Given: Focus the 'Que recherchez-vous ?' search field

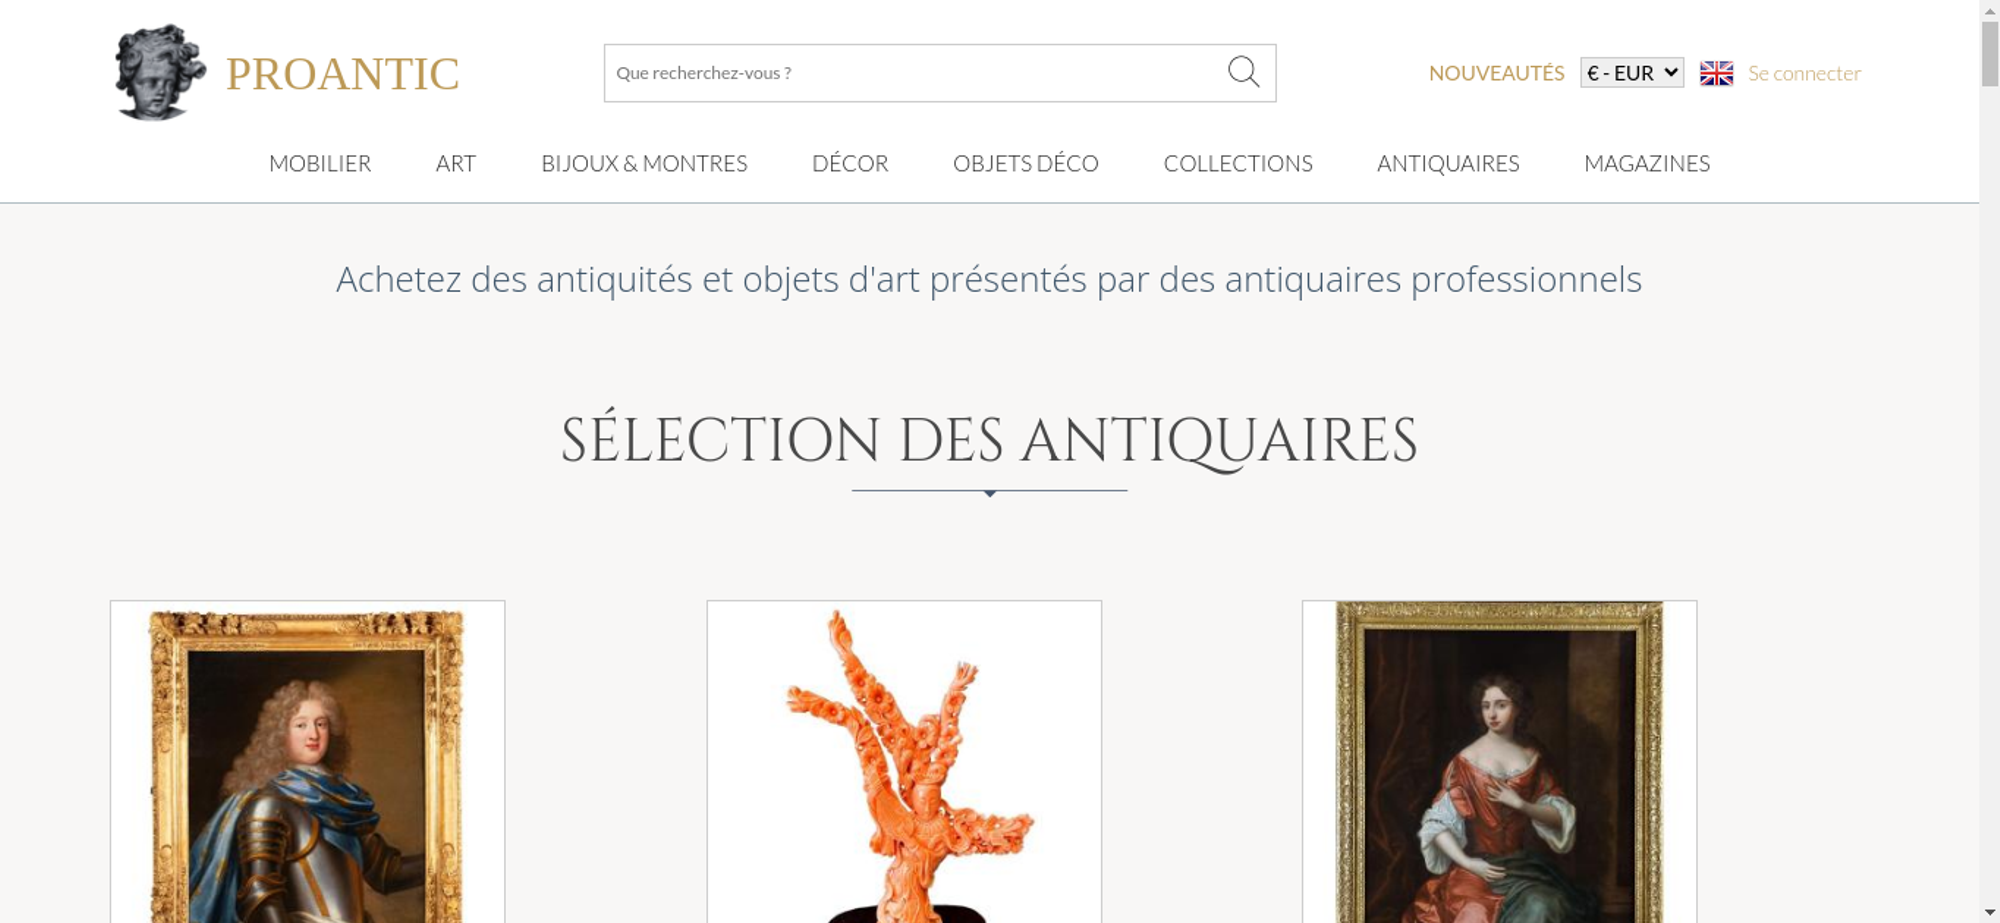Looking at the screenshot, I should tap(915, 73).
